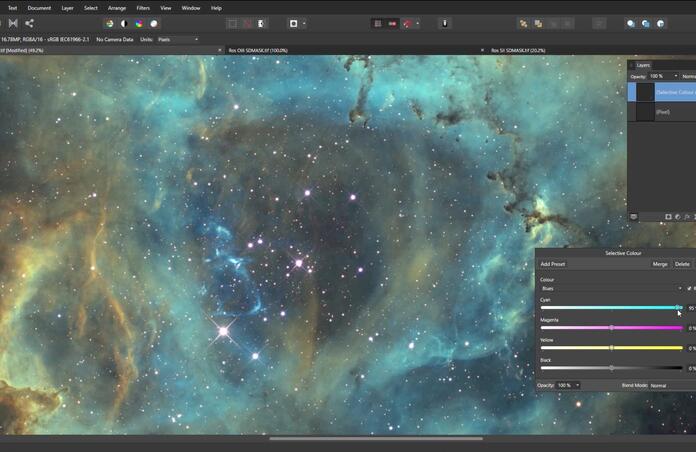Viewport: 696px width, 452px height.
Task: Open the Quick Mask options arrow
Action: point(304,24)
